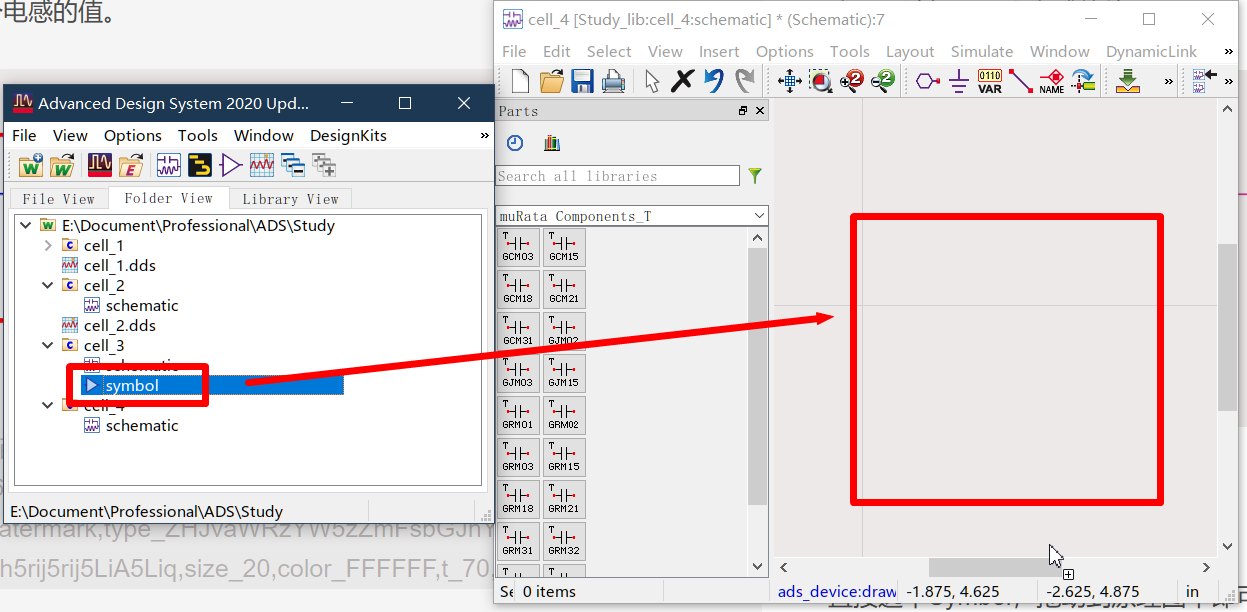Collapse the cell_3 tree node

coord(48,345)
